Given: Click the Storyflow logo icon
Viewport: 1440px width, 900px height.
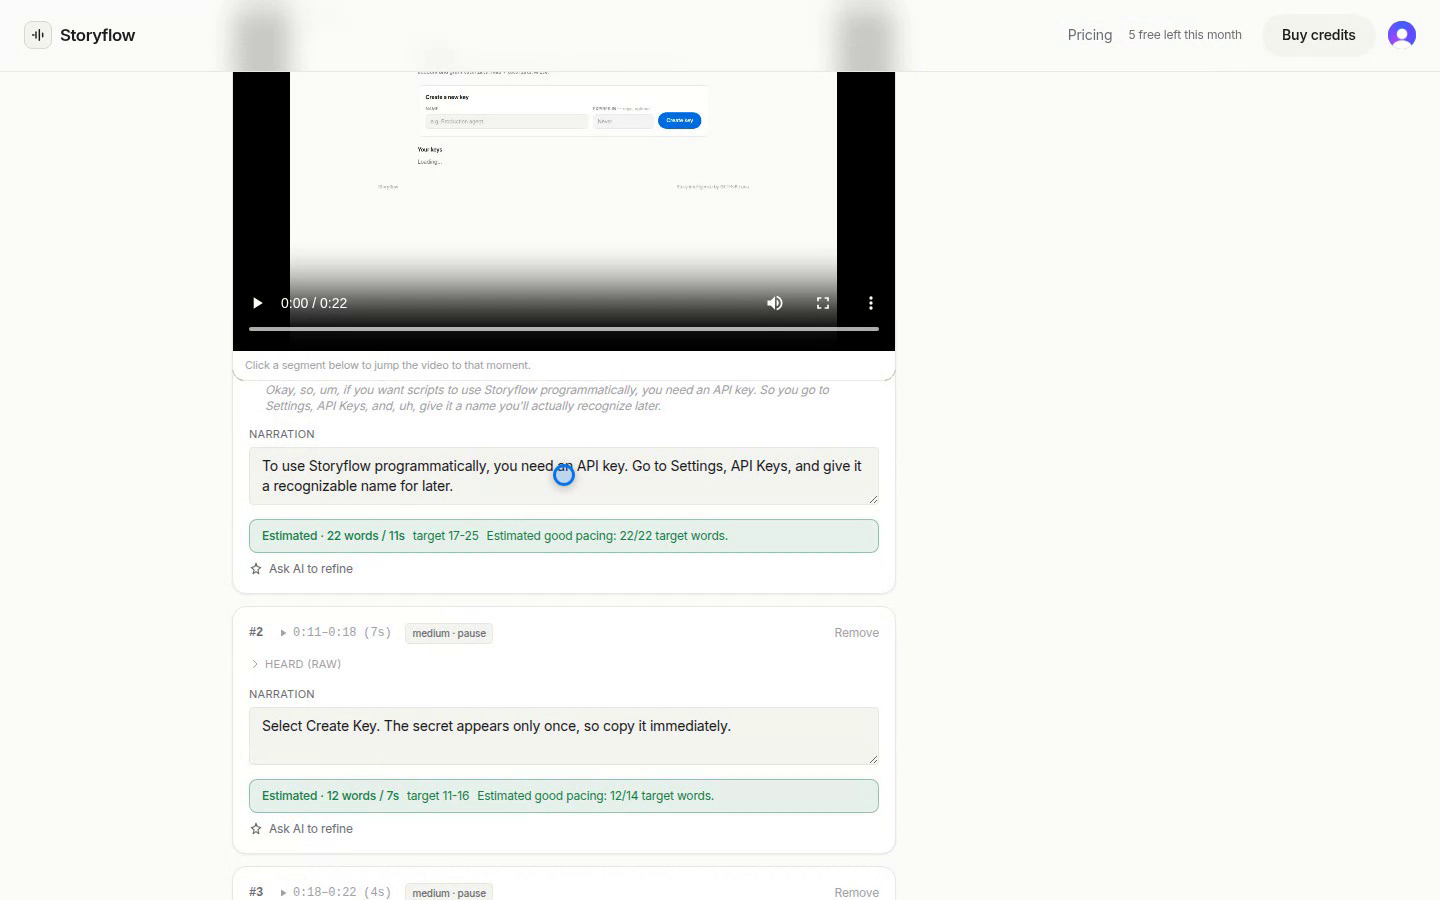Looking at the screenshot, I should pyautogui.click(x=38, y=35).
